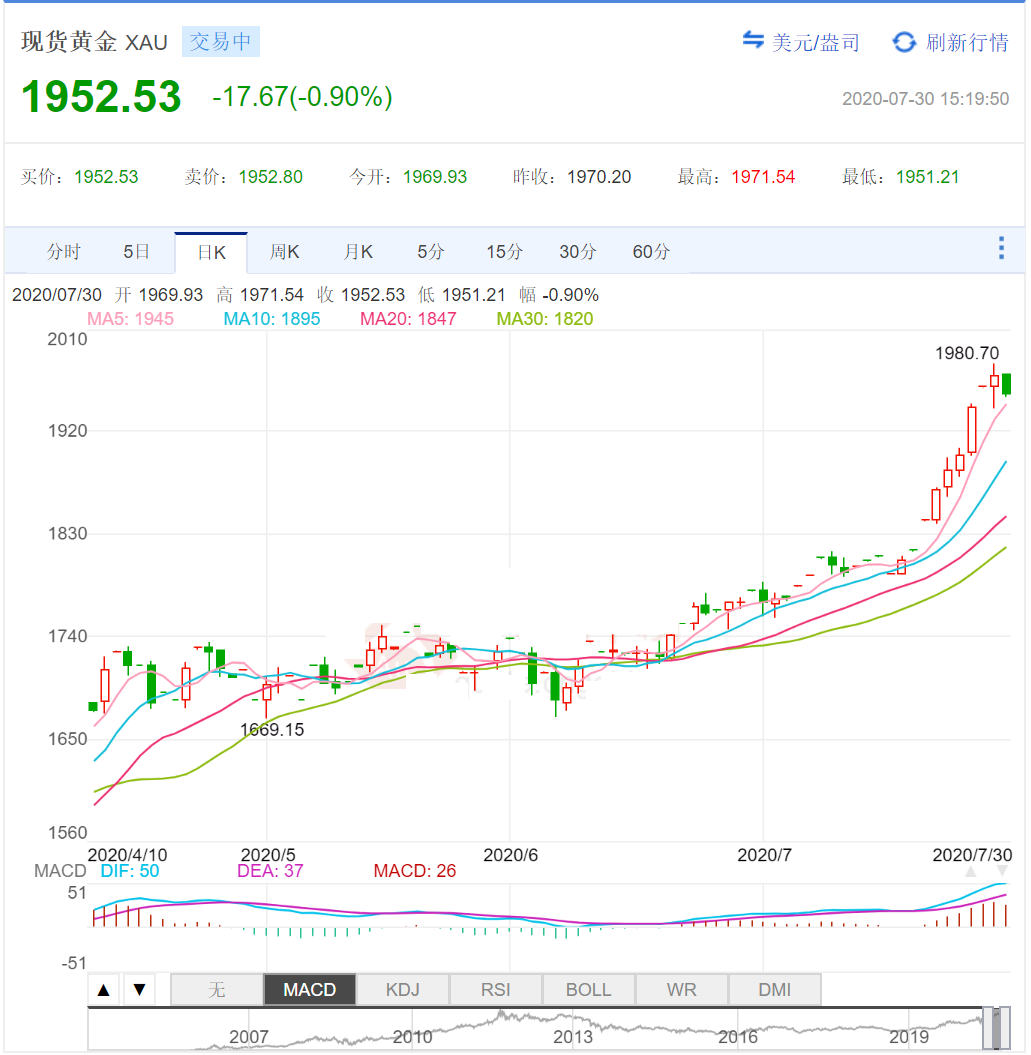Click the gray down triangle above MACD panel

coord(1002,872)
